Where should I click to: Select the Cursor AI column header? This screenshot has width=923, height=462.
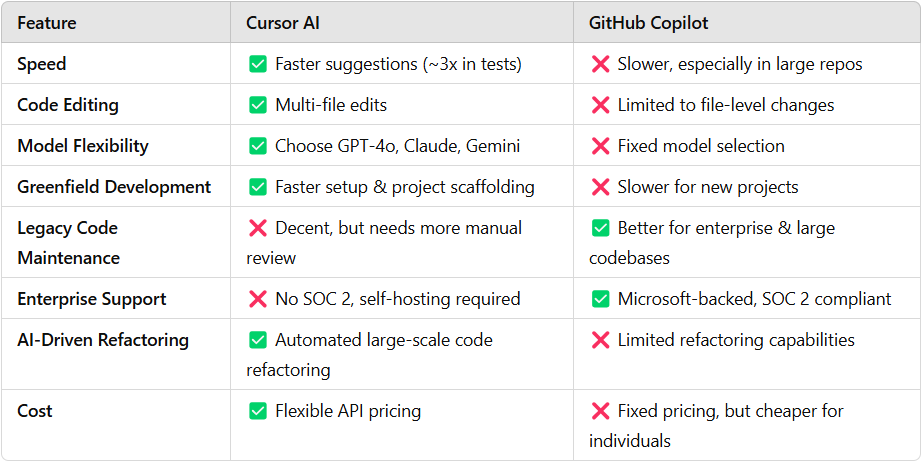[x=283, y=23]
